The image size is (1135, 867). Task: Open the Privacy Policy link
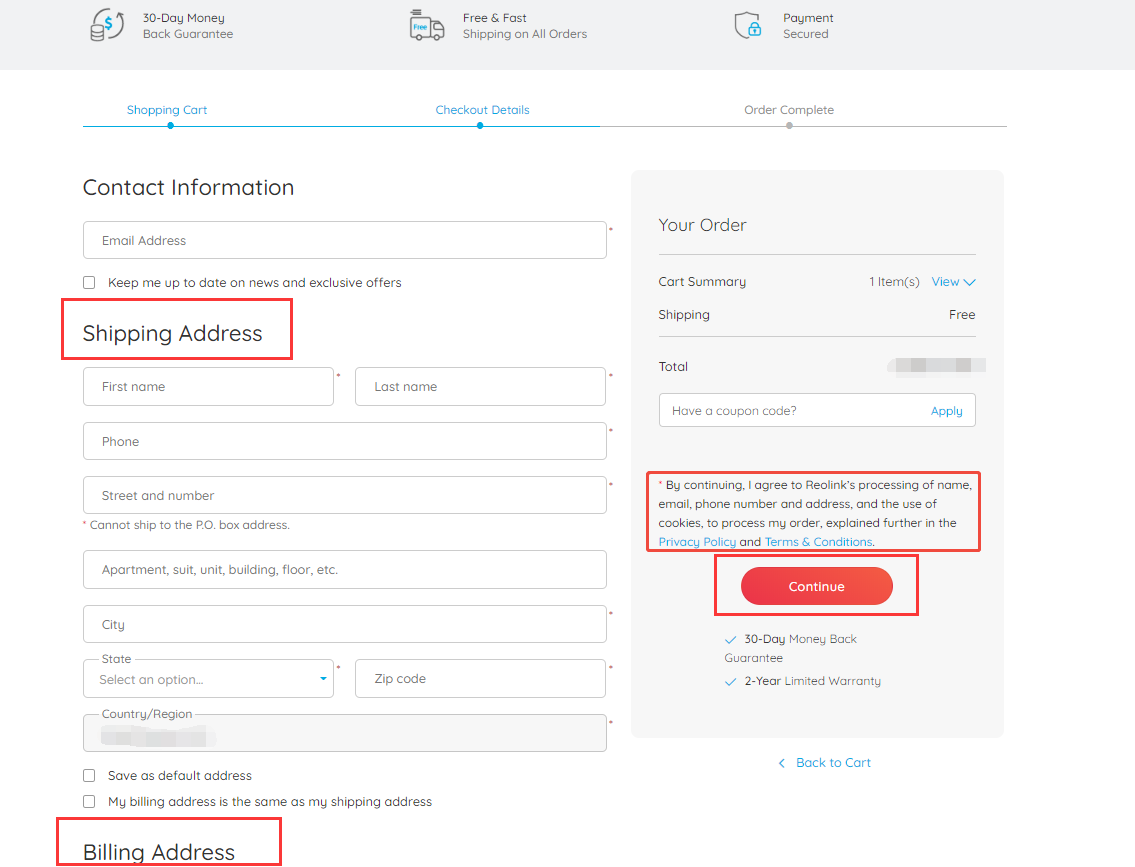697,542
